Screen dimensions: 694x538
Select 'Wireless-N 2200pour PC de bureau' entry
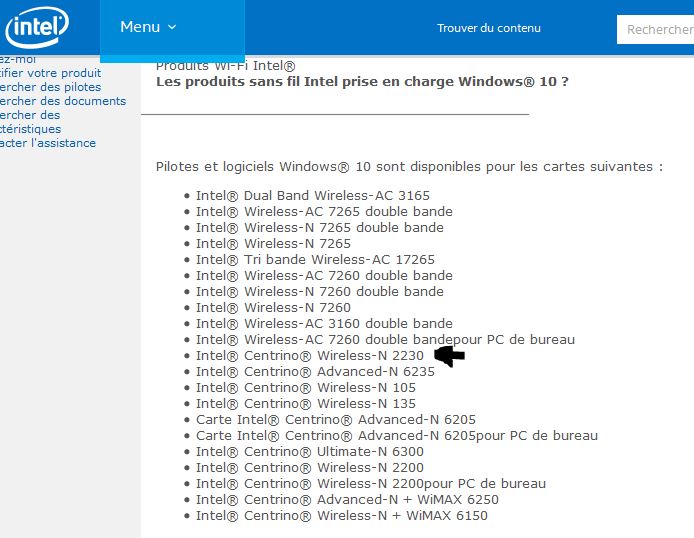click(x=371, y=484)
